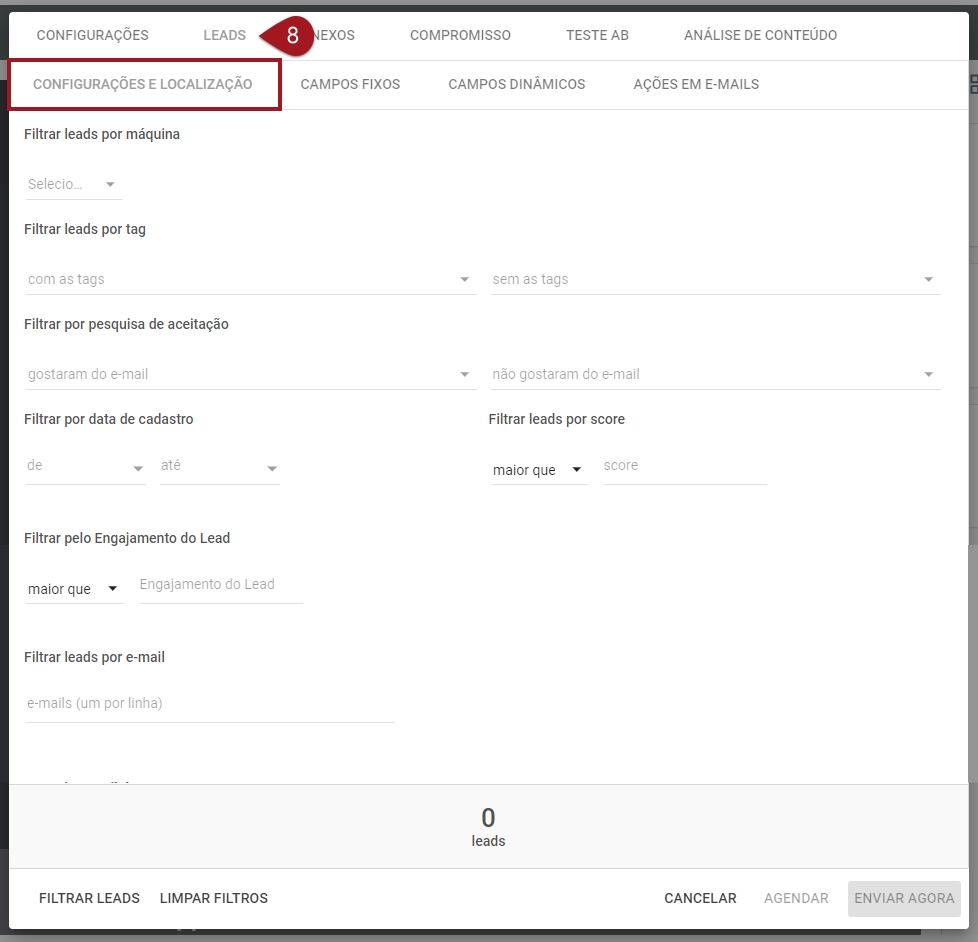Open the 'de' start date picker

[x=85, y=466]
